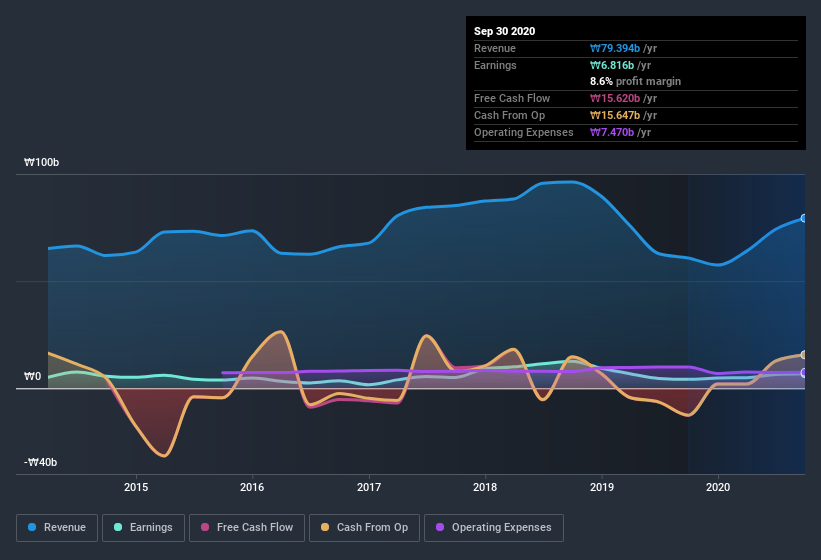Click the pink Free Cash Flow dot

pyautogui.click(x=205, y=527)
